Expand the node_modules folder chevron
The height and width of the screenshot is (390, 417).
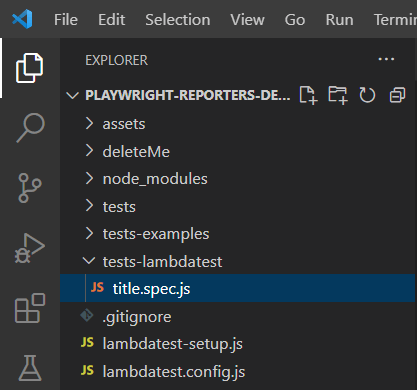click(x=89, y=178)
